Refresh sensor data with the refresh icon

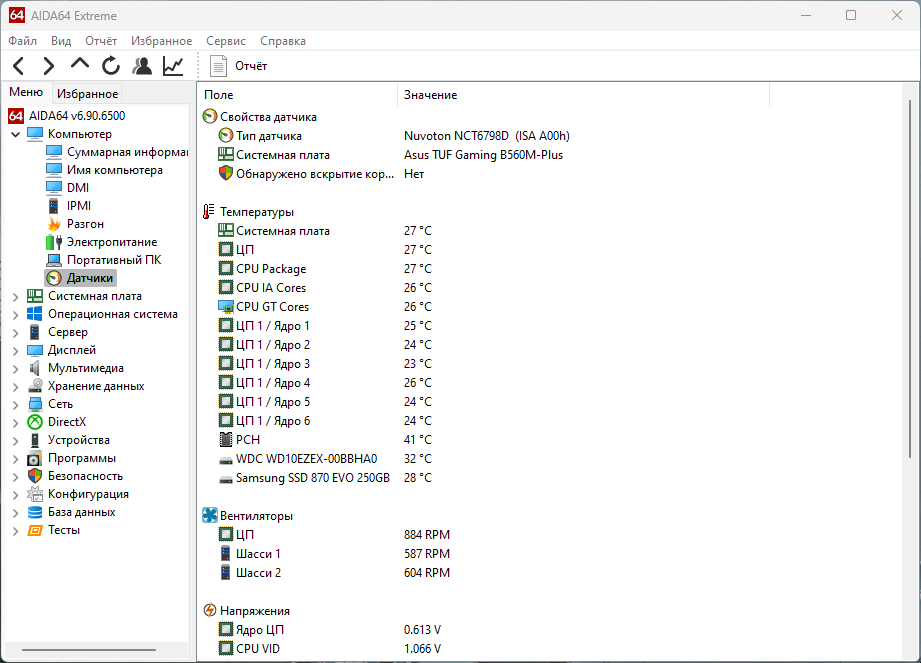[110, 66]
